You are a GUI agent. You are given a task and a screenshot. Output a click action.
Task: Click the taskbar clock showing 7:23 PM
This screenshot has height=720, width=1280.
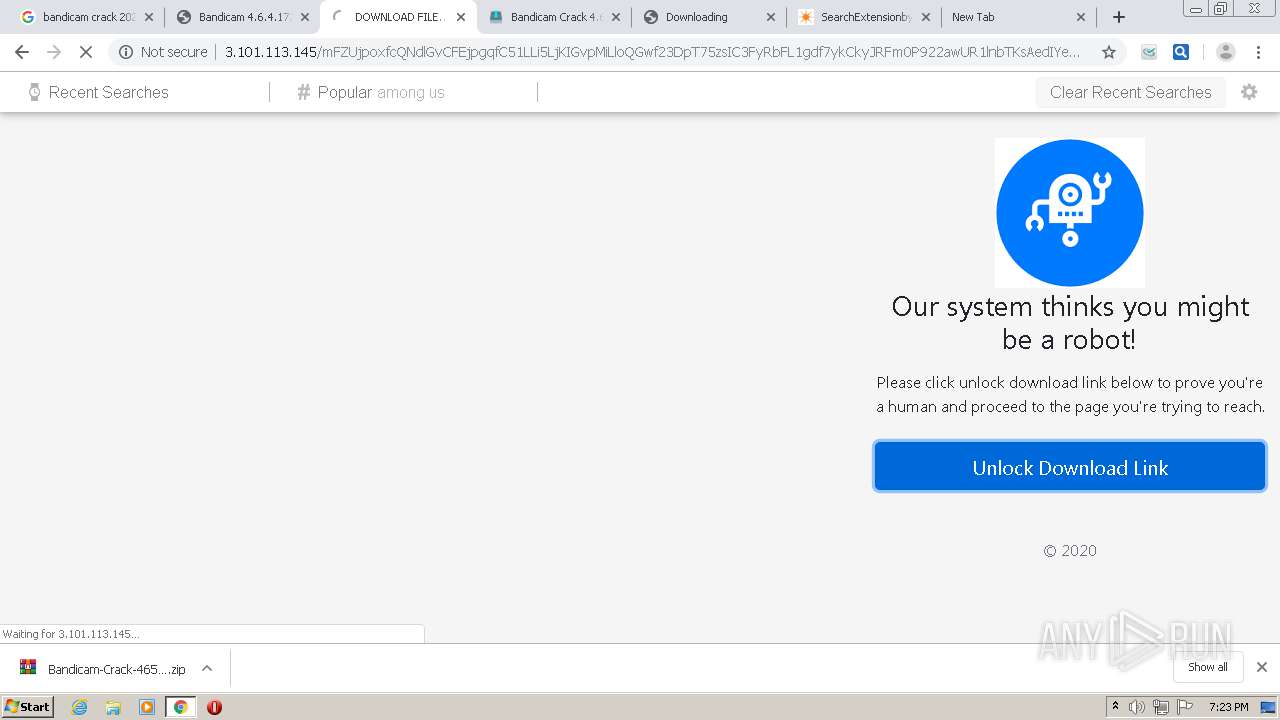click(1228, 707)
